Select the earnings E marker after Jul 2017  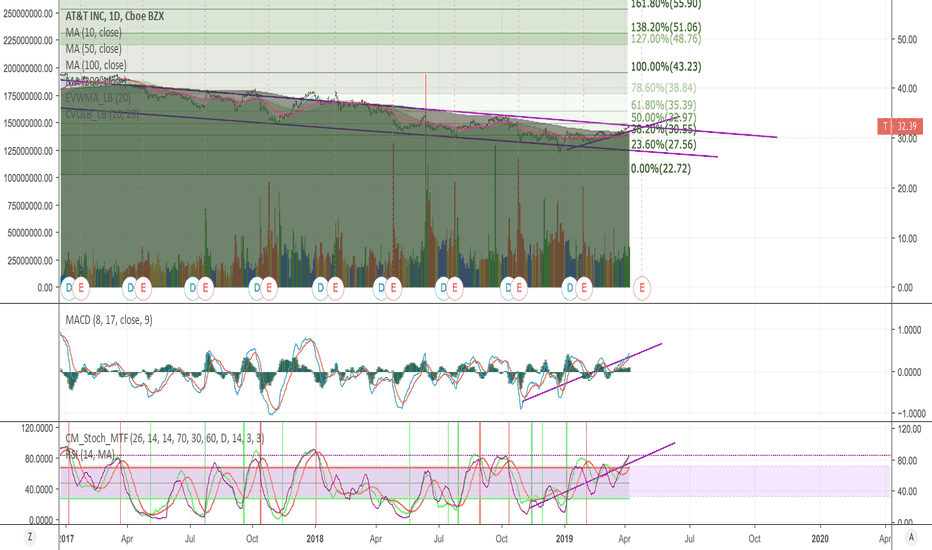click(x=205, y=288)
